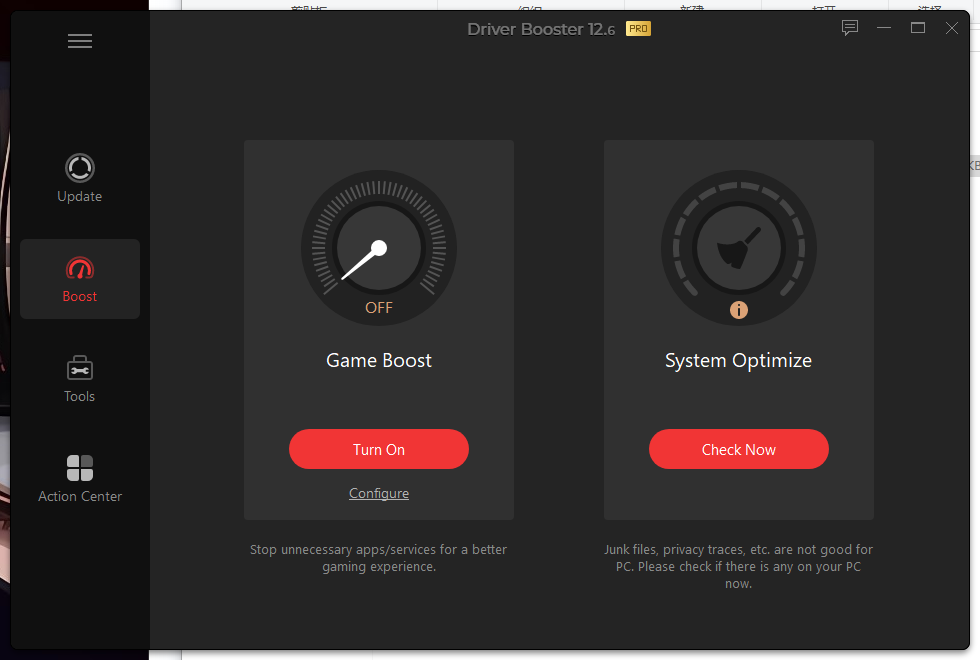Viewport: 980px width, 660px height.
Task: Switch to the Update tab label
Action: 79,196
